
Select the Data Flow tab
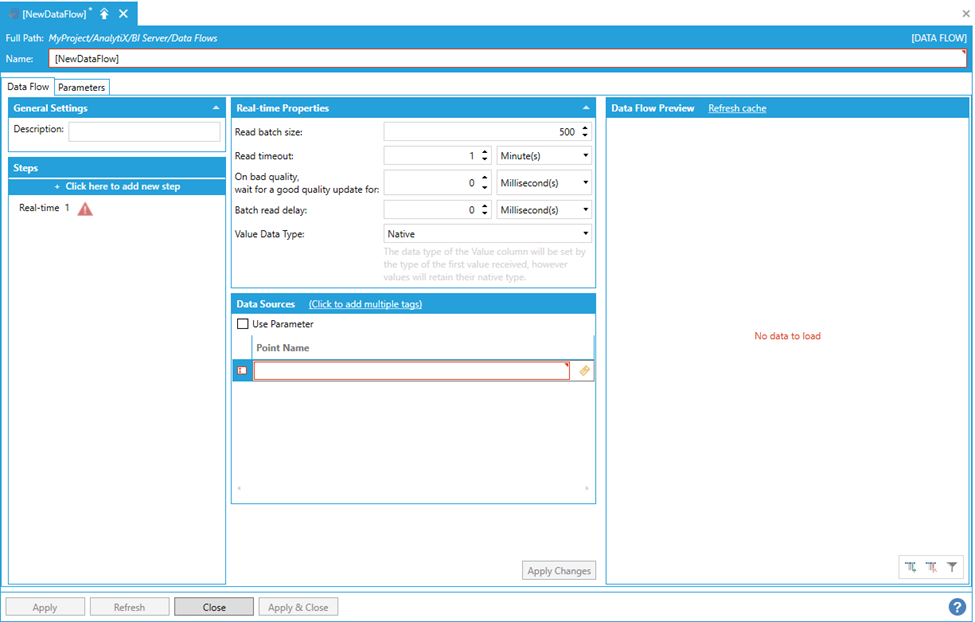[x=28, y=88]
